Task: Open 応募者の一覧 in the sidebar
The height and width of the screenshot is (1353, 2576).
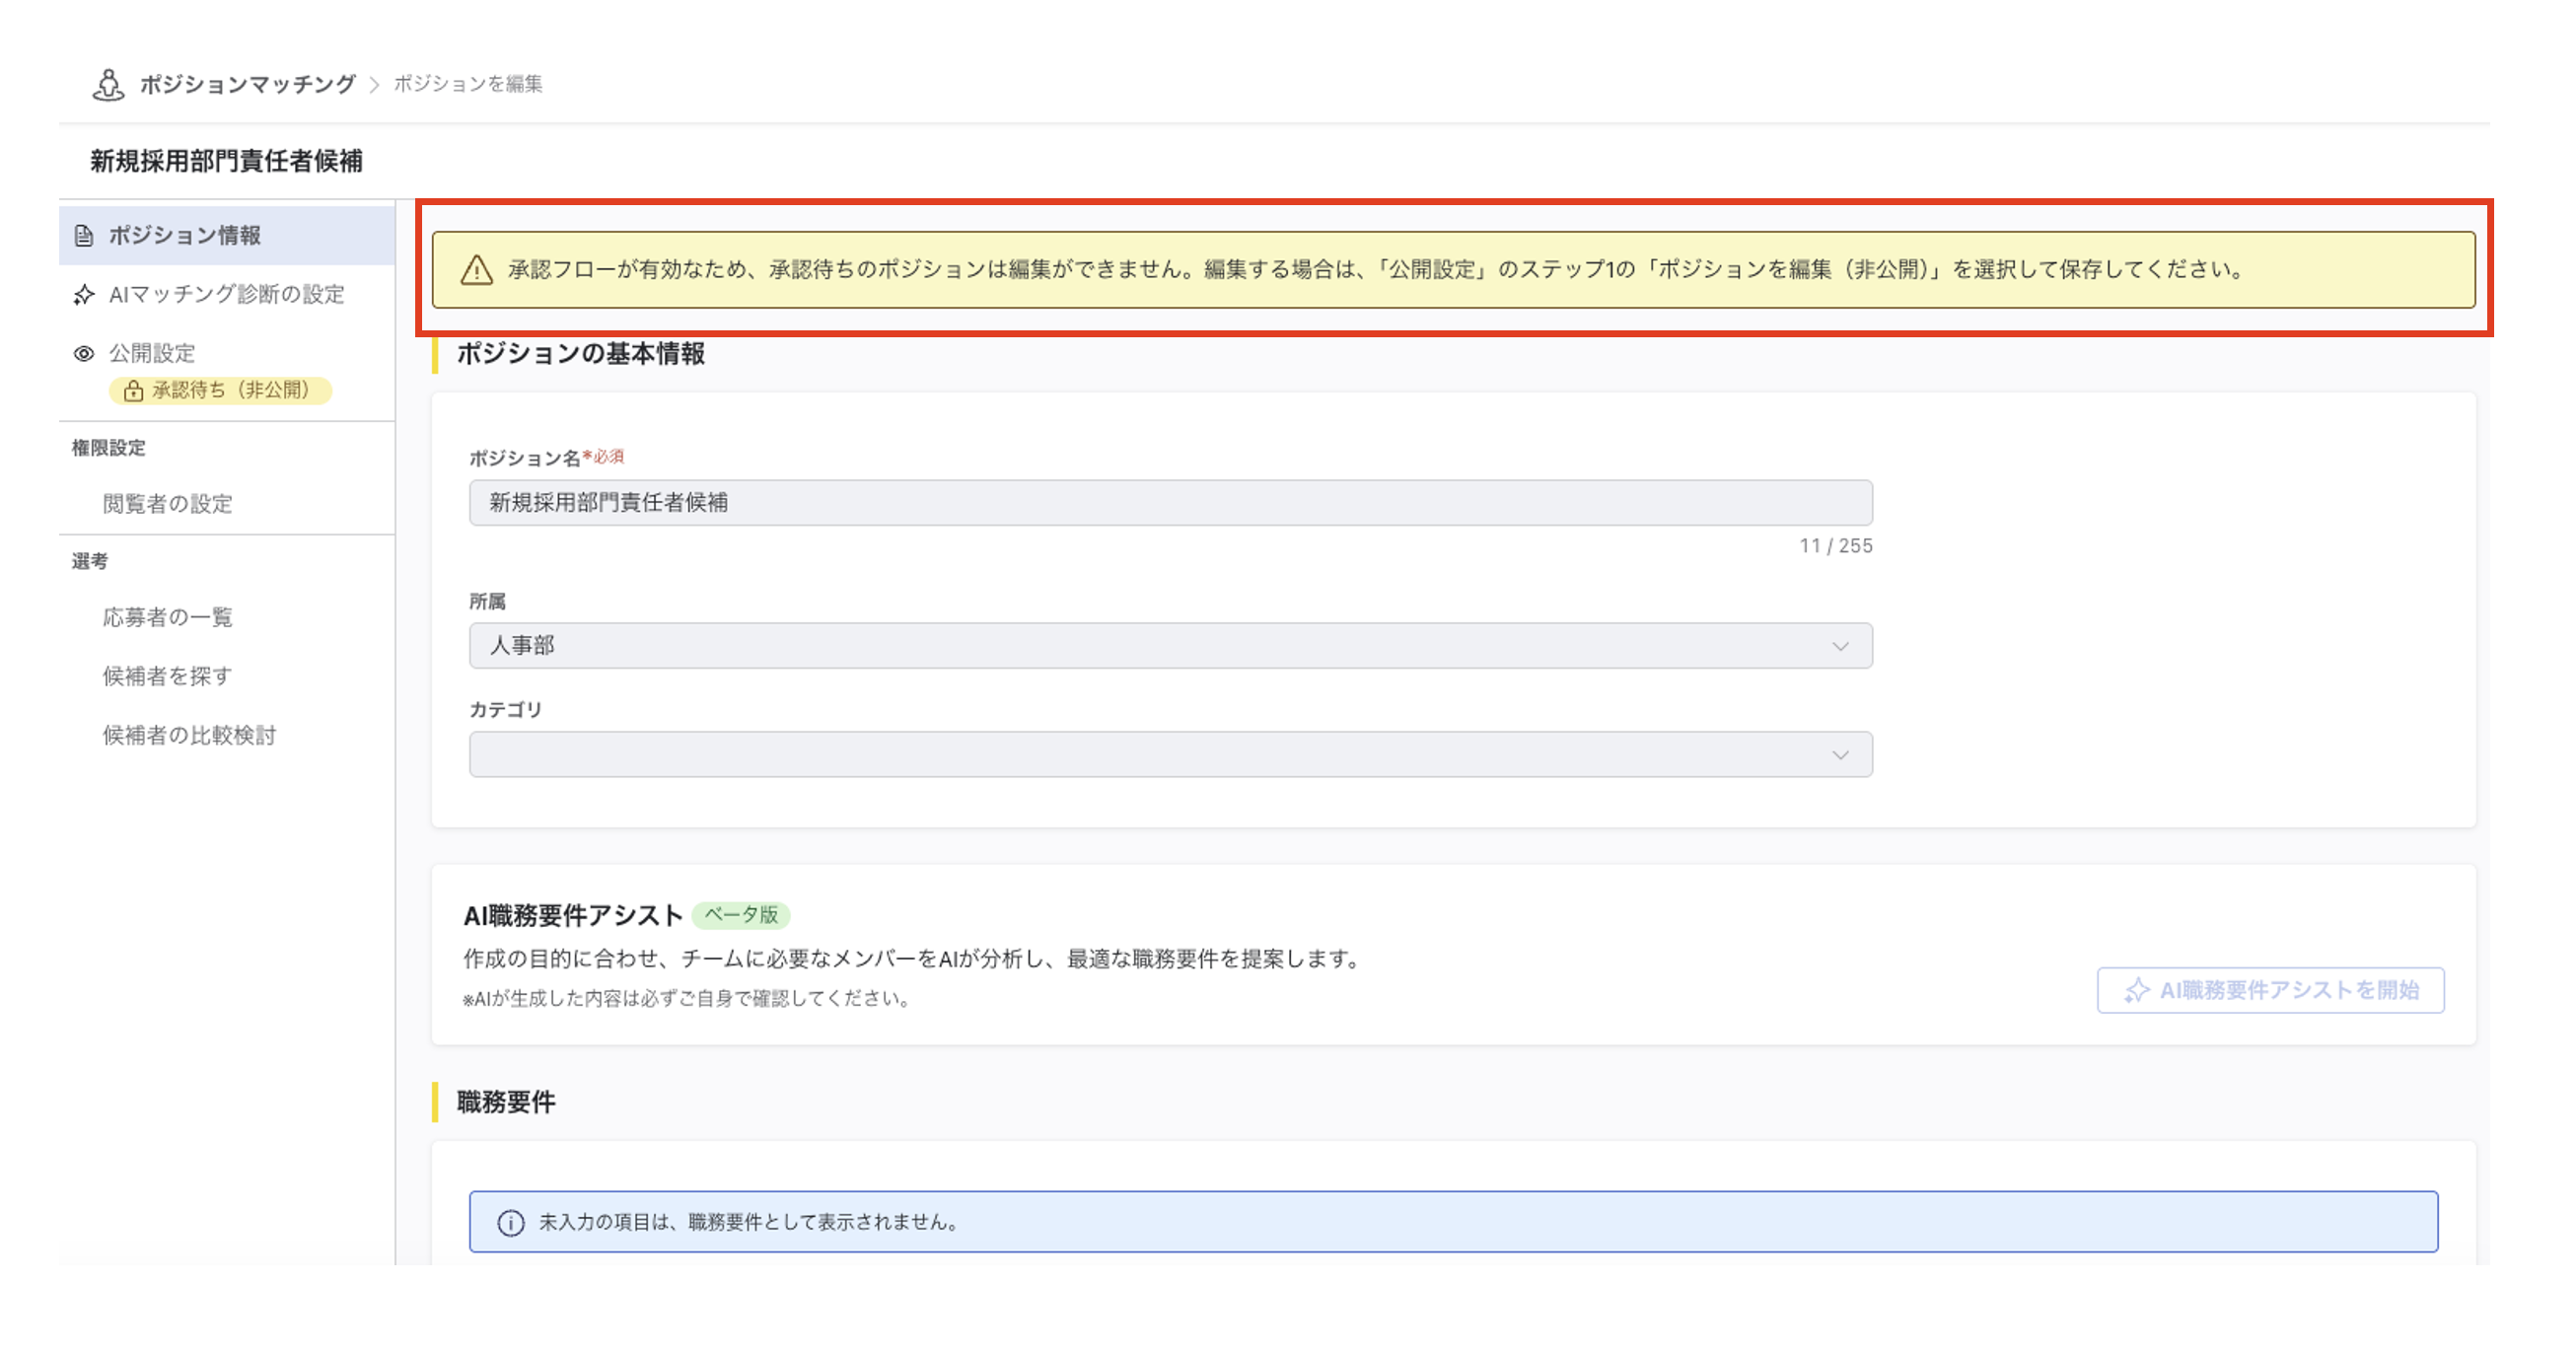Action: click(x=168, y=617)
